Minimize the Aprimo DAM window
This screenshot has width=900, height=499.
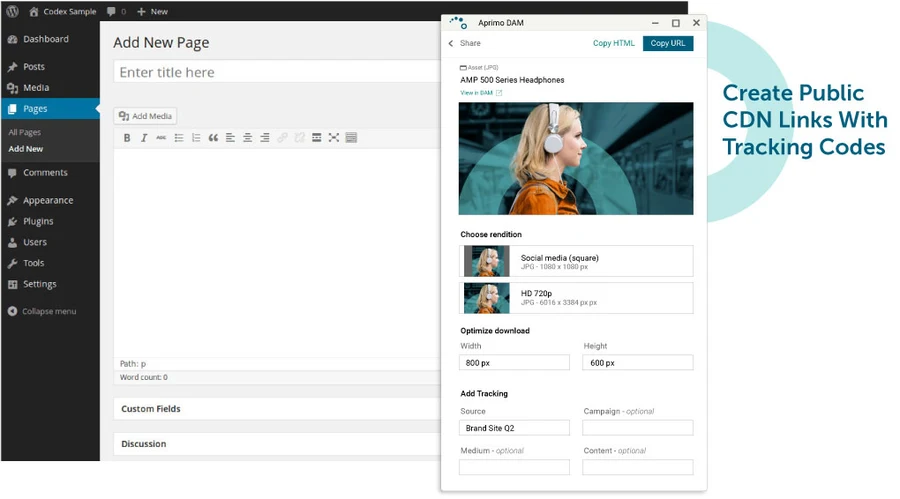pyautogui.click(x=655, y=23)
